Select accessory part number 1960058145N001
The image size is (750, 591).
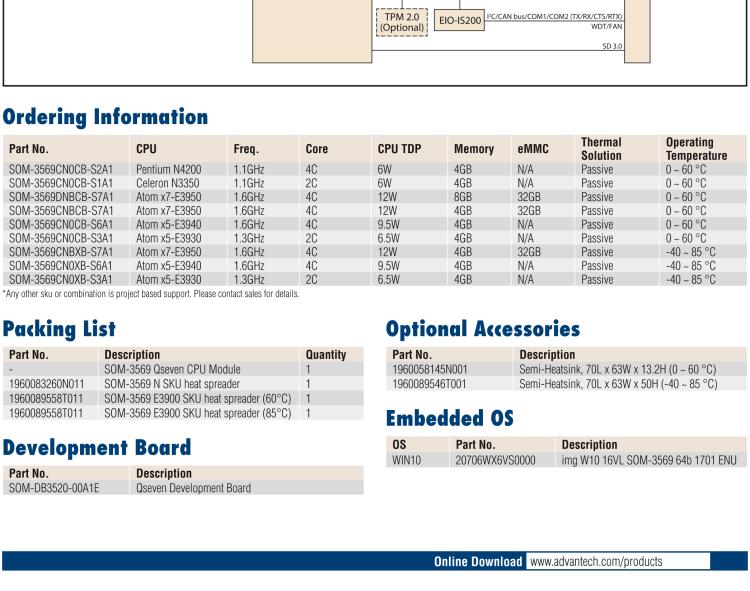point(430,369)
